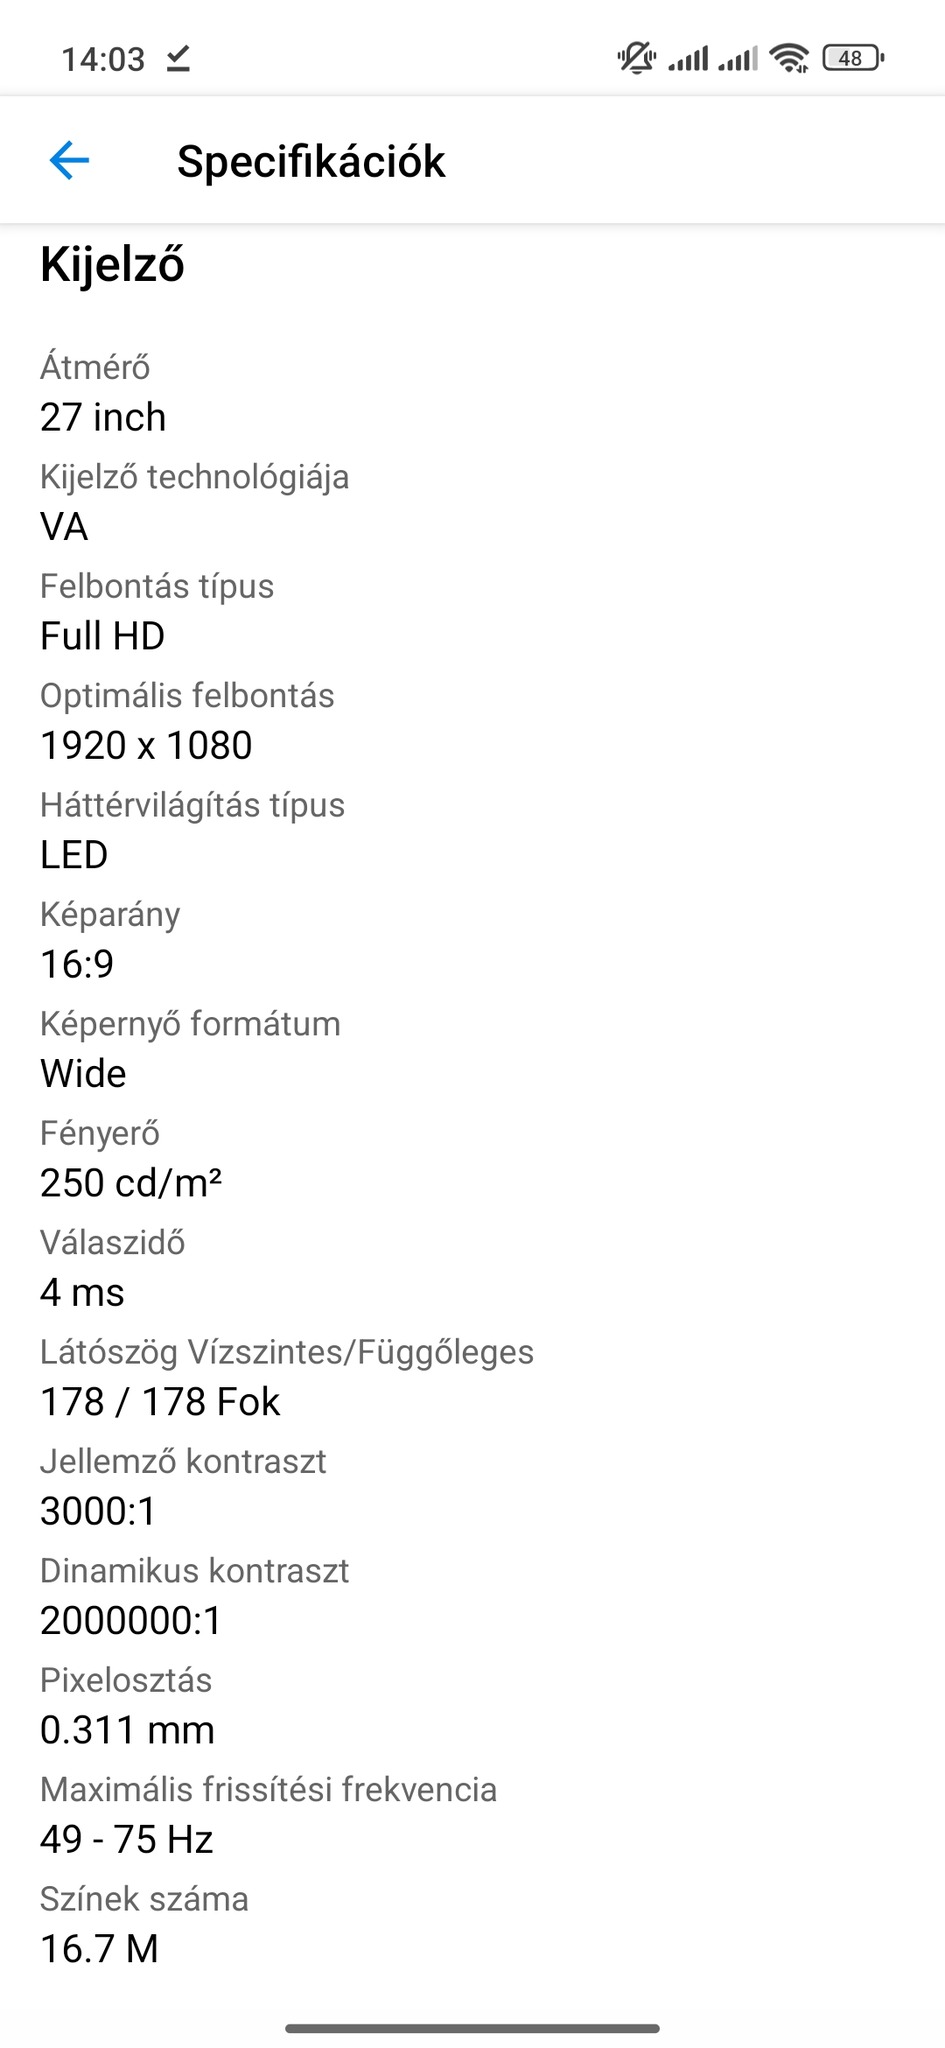Tap the second mobile signal bars icon
945x2048 pixels.
[738, 59]
